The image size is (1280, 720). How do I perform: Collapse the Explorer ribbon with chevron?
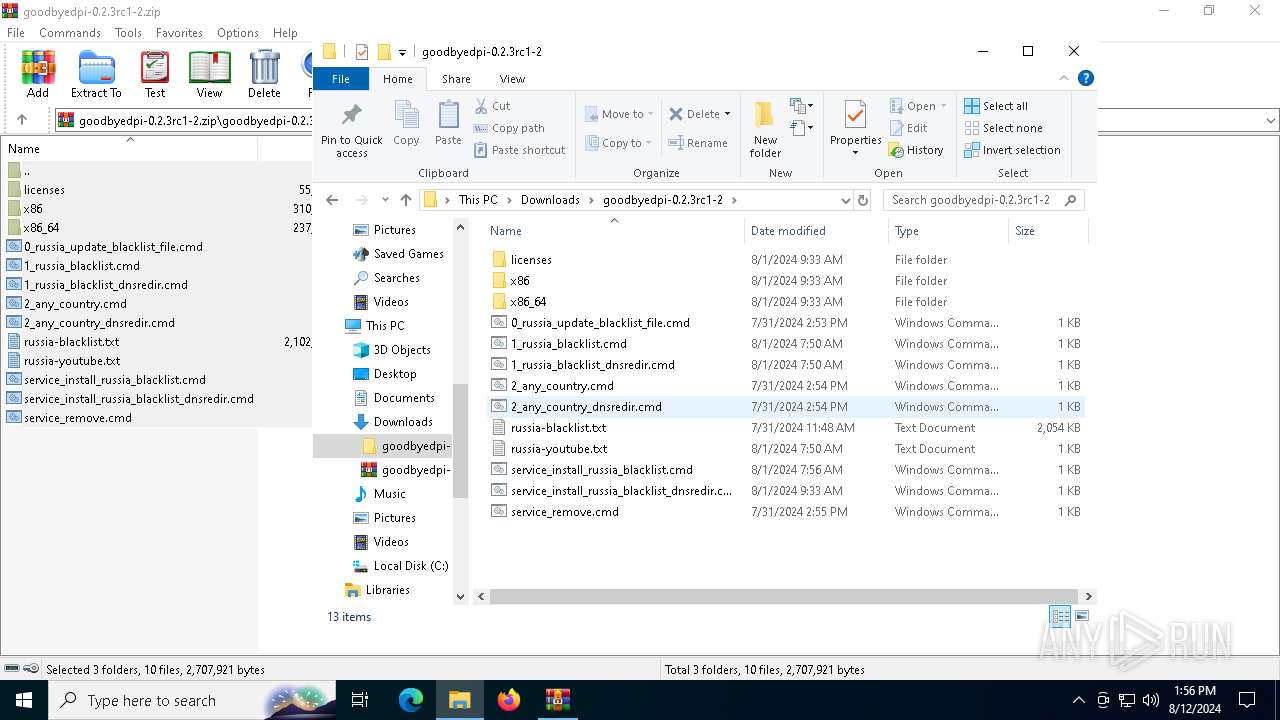1064,78
